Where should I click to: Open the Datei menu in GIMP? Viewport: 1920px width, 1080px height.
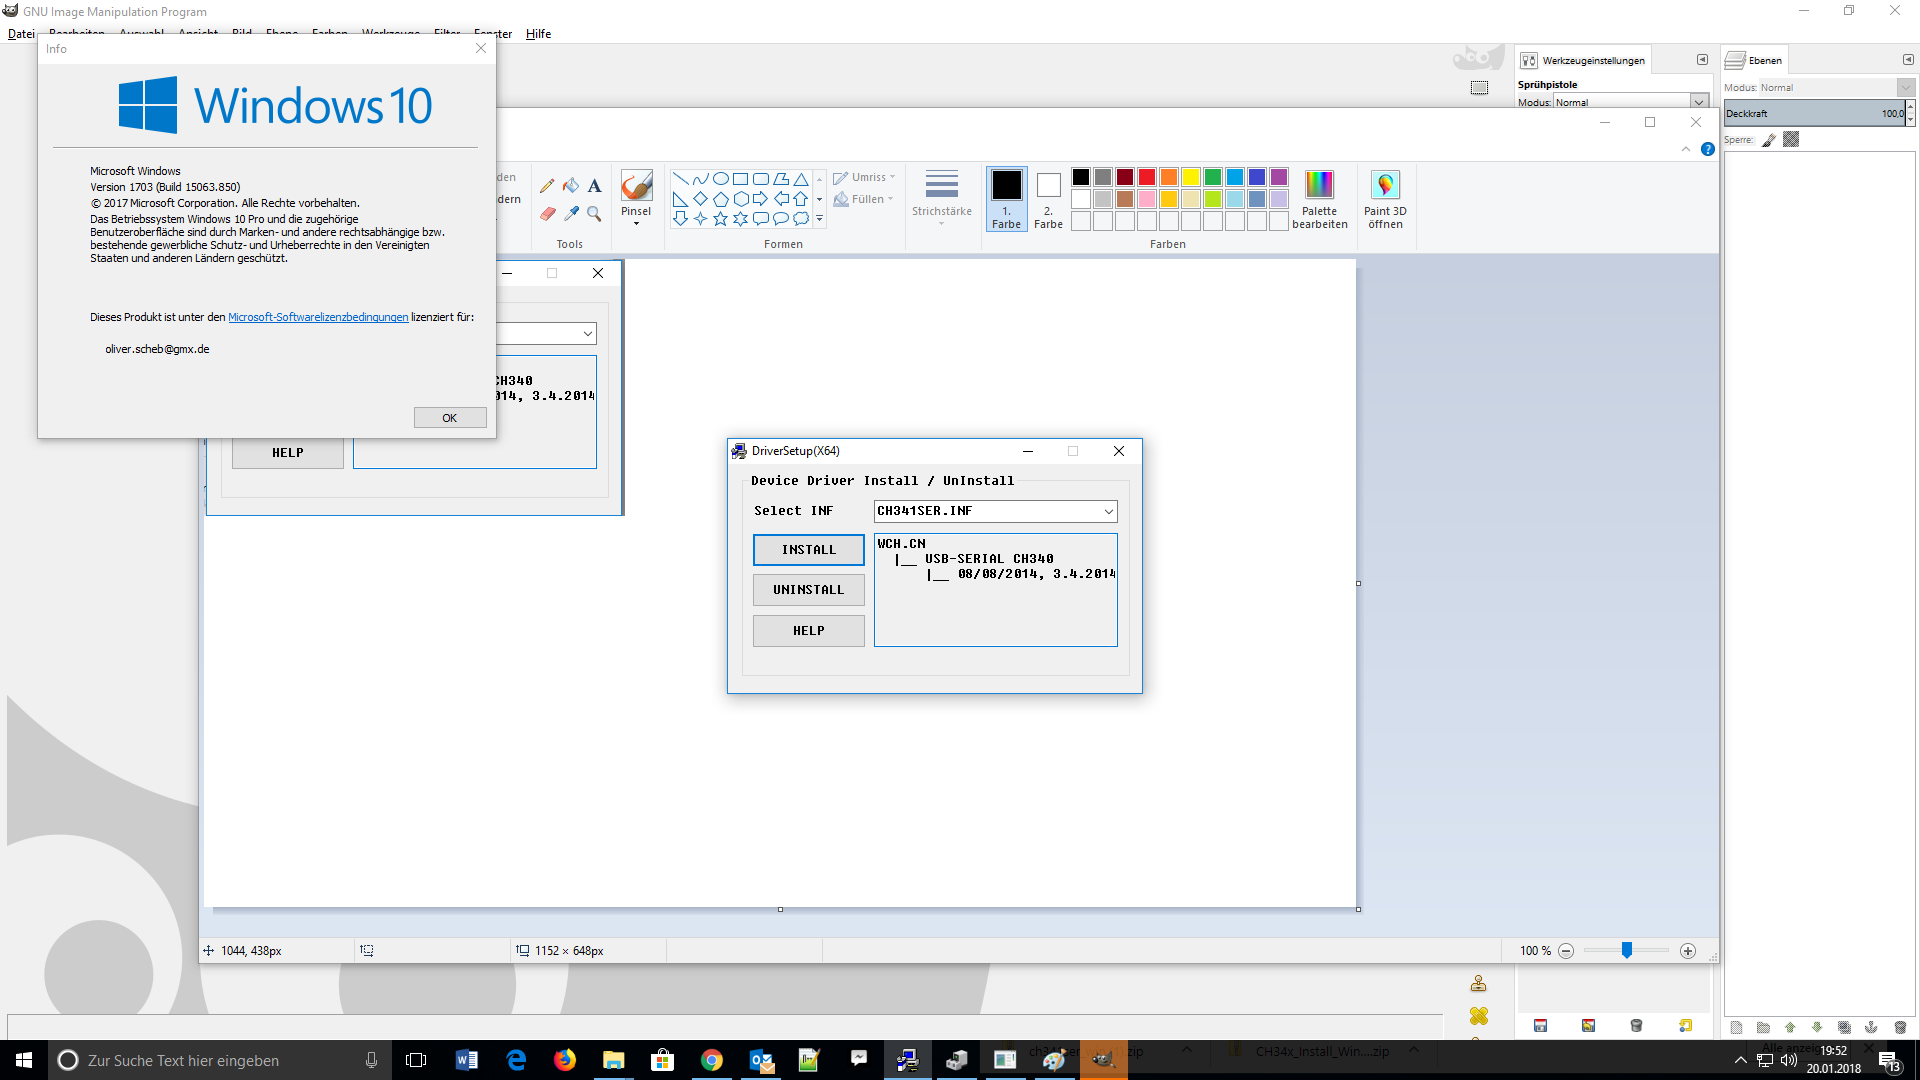[21, 34]
